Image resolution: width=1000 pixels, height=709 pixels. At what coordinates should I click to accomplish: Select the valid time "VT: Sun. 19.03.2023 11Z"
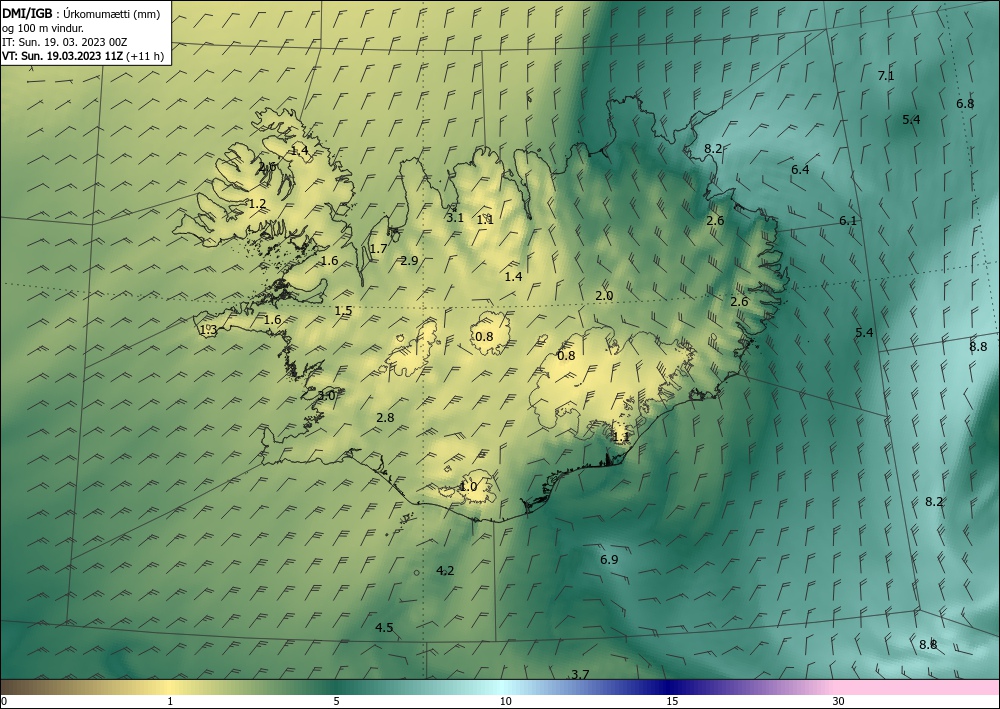point(63,56)
